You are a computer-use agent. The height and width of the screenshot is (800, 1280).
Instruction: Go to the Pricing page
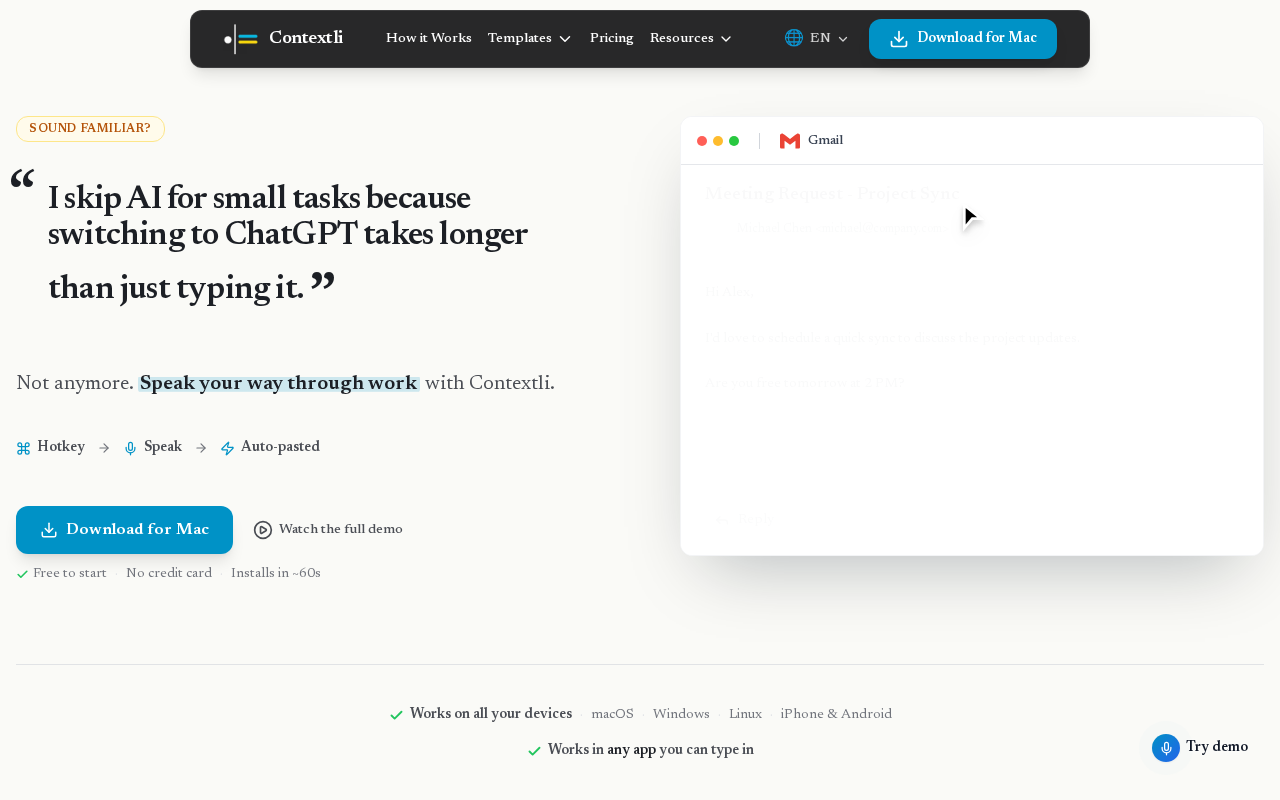(612, 38)
